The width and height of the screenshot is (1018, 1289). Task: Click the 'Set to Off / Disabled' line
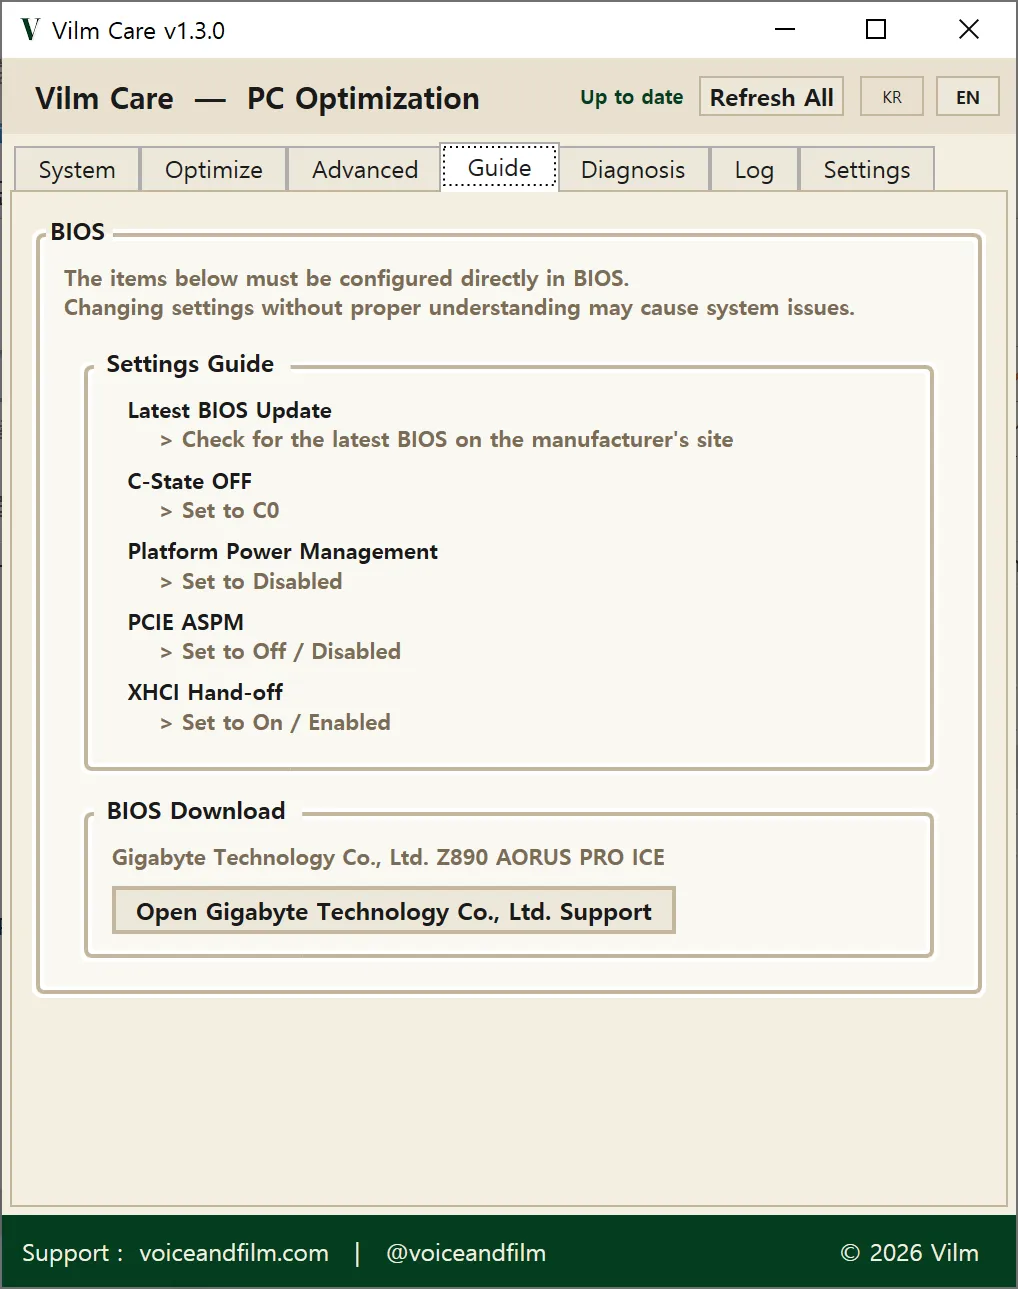281,652
